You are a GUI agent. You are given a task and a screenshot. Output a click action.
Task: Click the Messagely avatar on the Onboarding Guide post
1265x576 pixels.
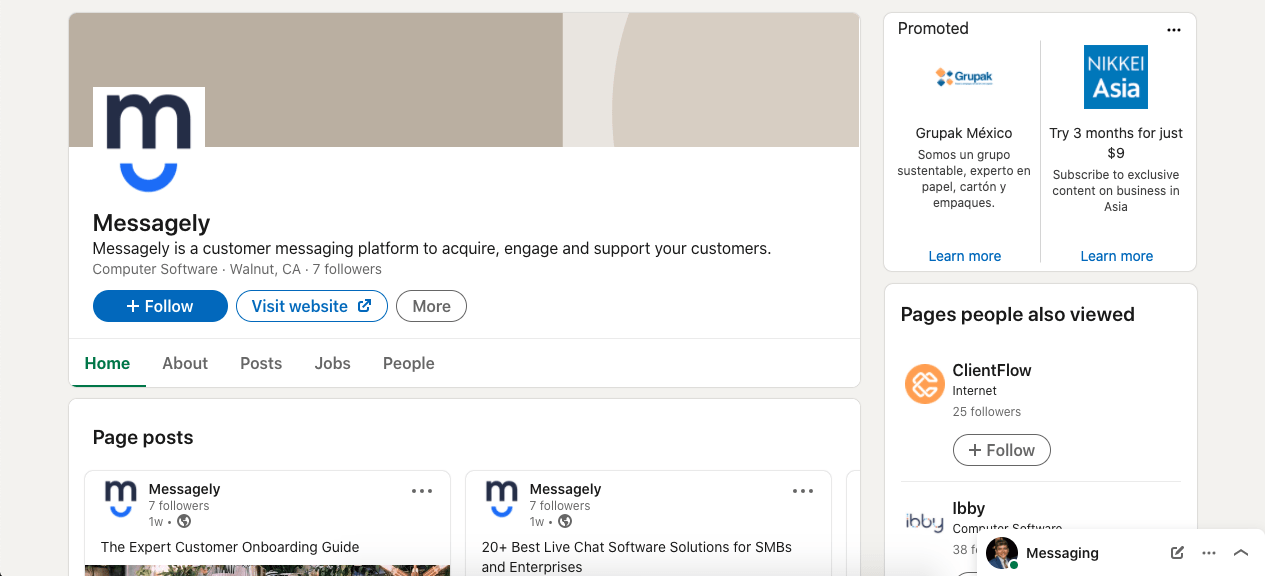[x=120, y=499]
